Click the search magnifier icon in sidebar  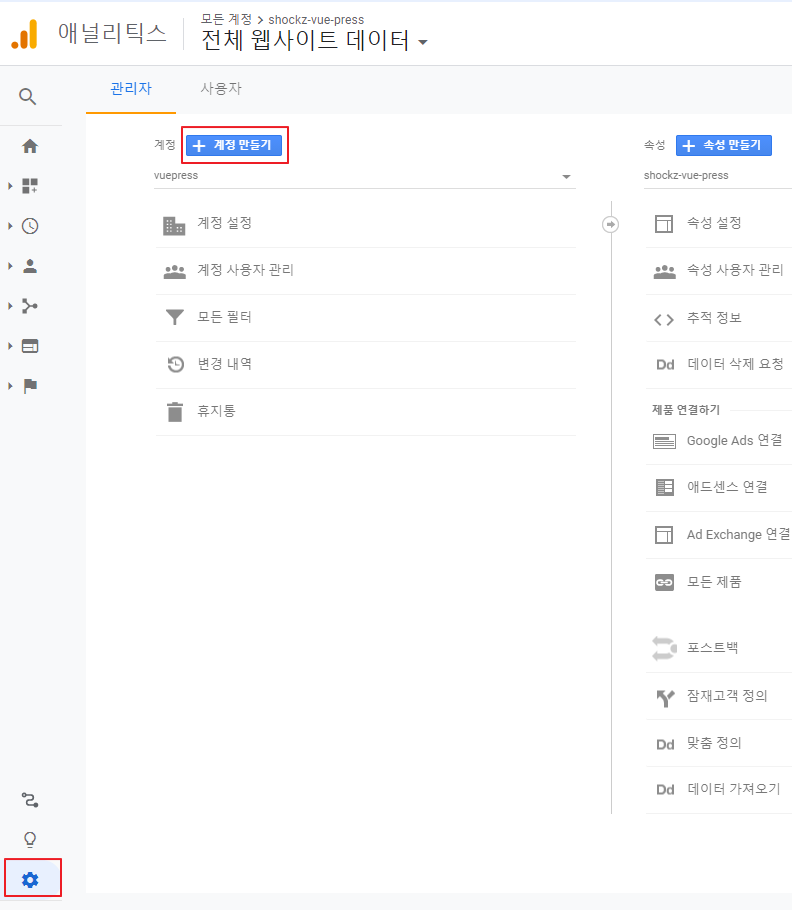tap(28, 96)
